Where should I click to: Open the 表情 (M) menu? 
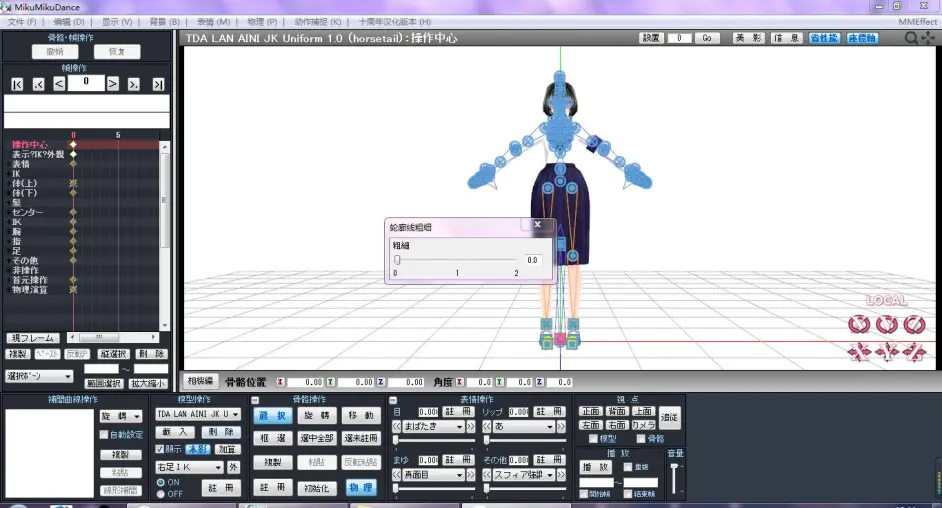click(213, 22)
